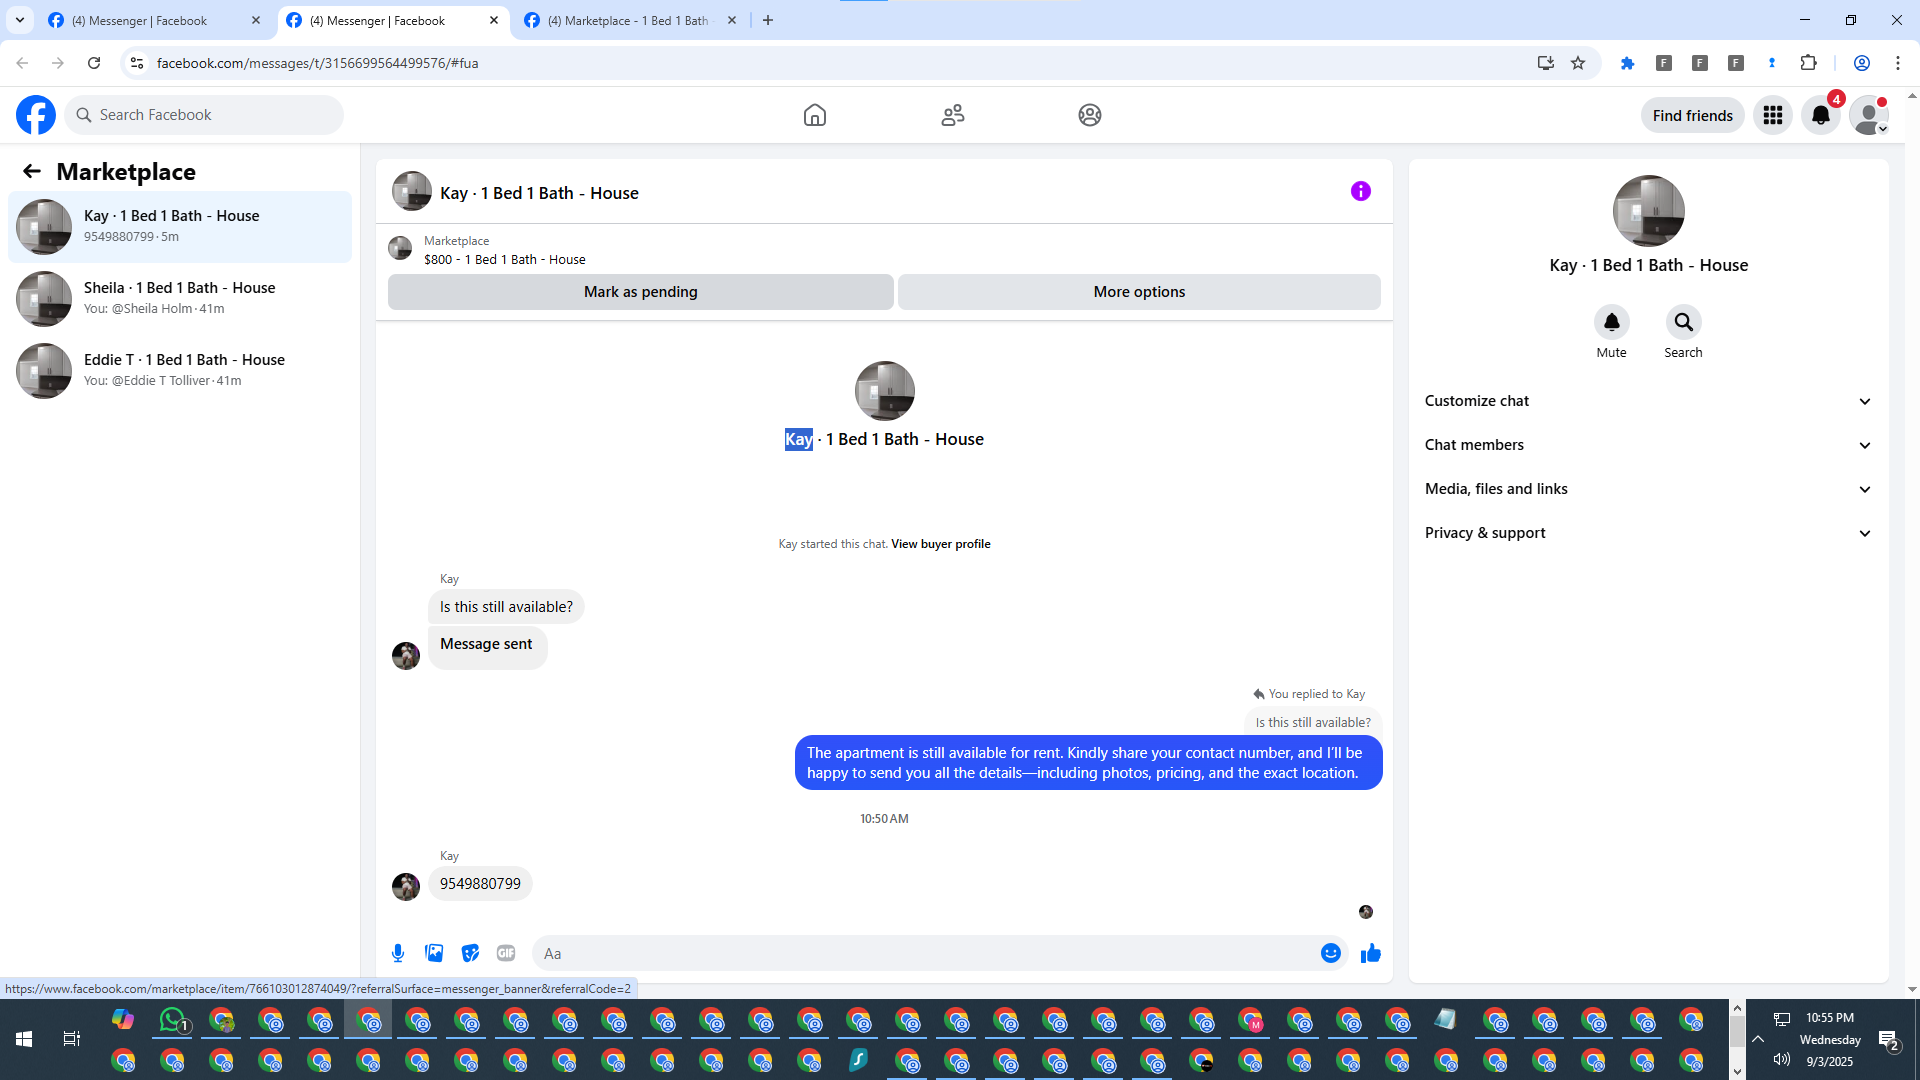Viewport: 1920px width, 1080px height.
Task: Open the notifications bell with 4 badge
Action: [x=1821, y=115]
